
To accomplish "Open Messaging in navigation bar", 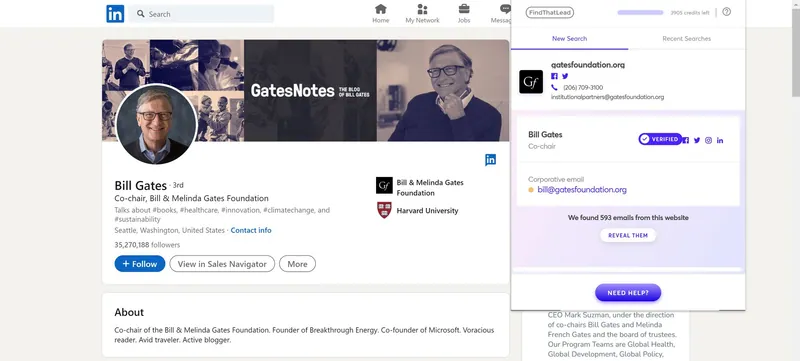I will (x=501, y=14).
